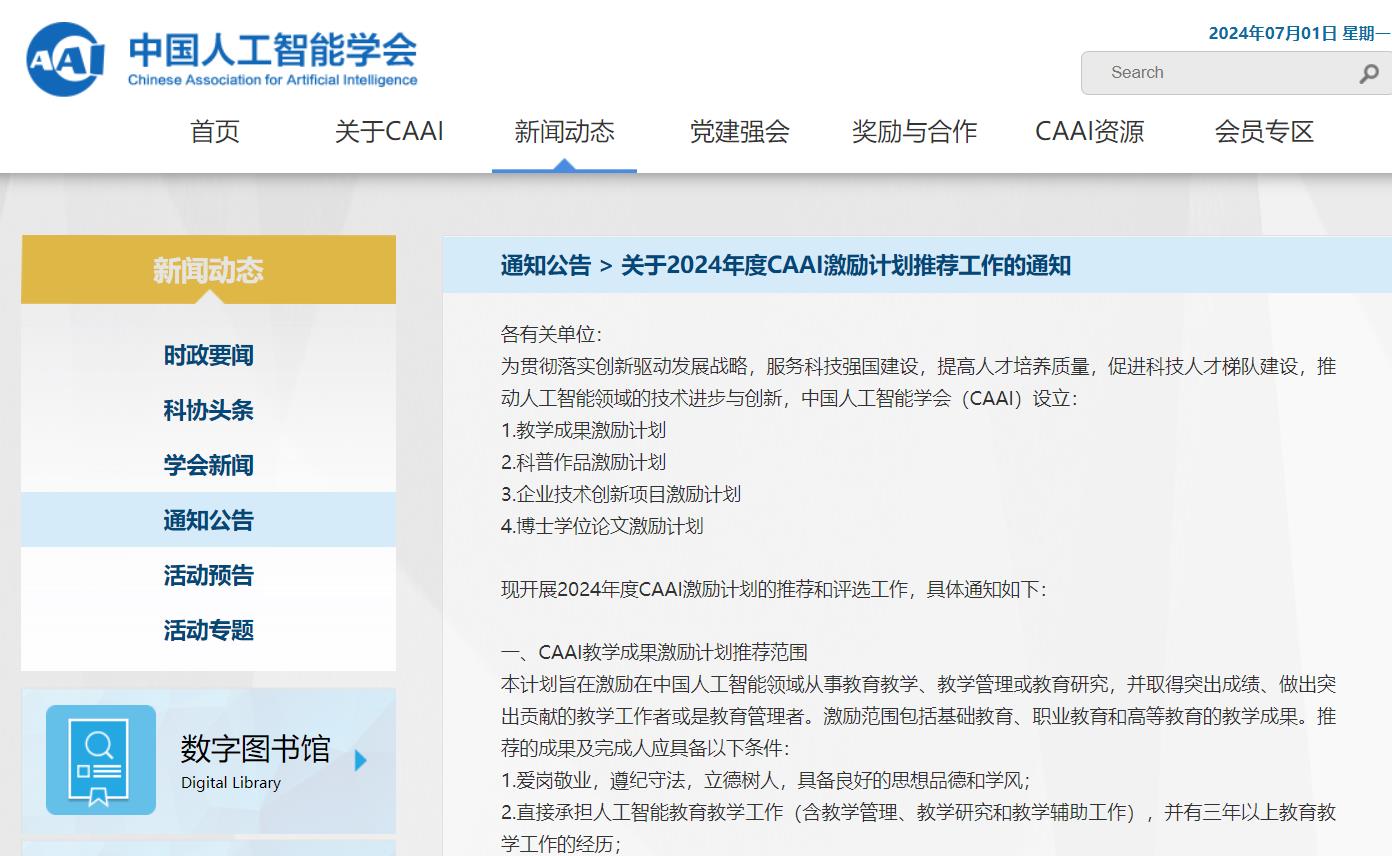1392x856 pixels.
Task: Open the 关于CAAI navigation item
Action: (x=389, y=131)
